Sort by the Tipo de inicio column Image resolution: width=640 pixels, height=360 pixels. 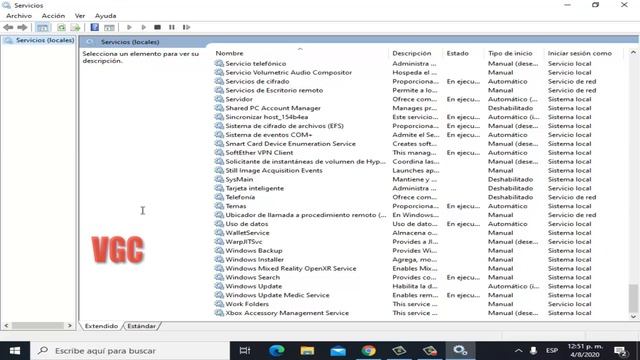click(510, 53)
